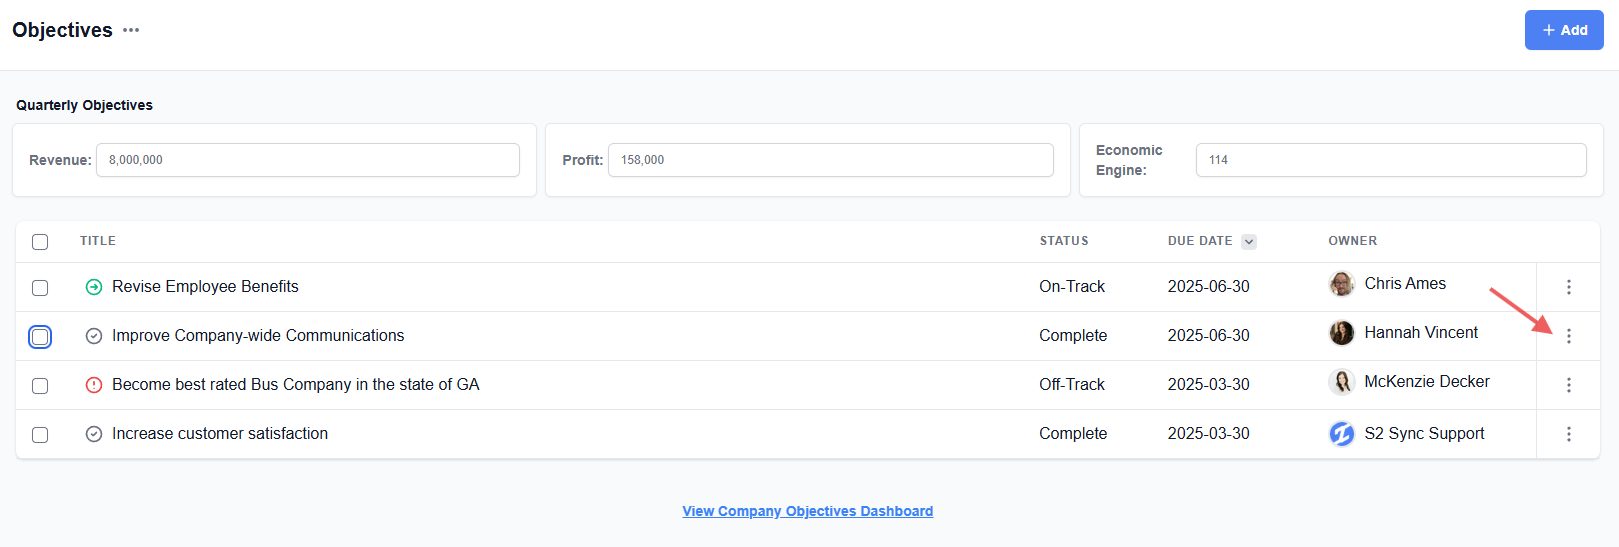Screen dimensions: 1619x547
Task: Open the View Company Objectives Dashboard link
Action: [x=807, y=511]
